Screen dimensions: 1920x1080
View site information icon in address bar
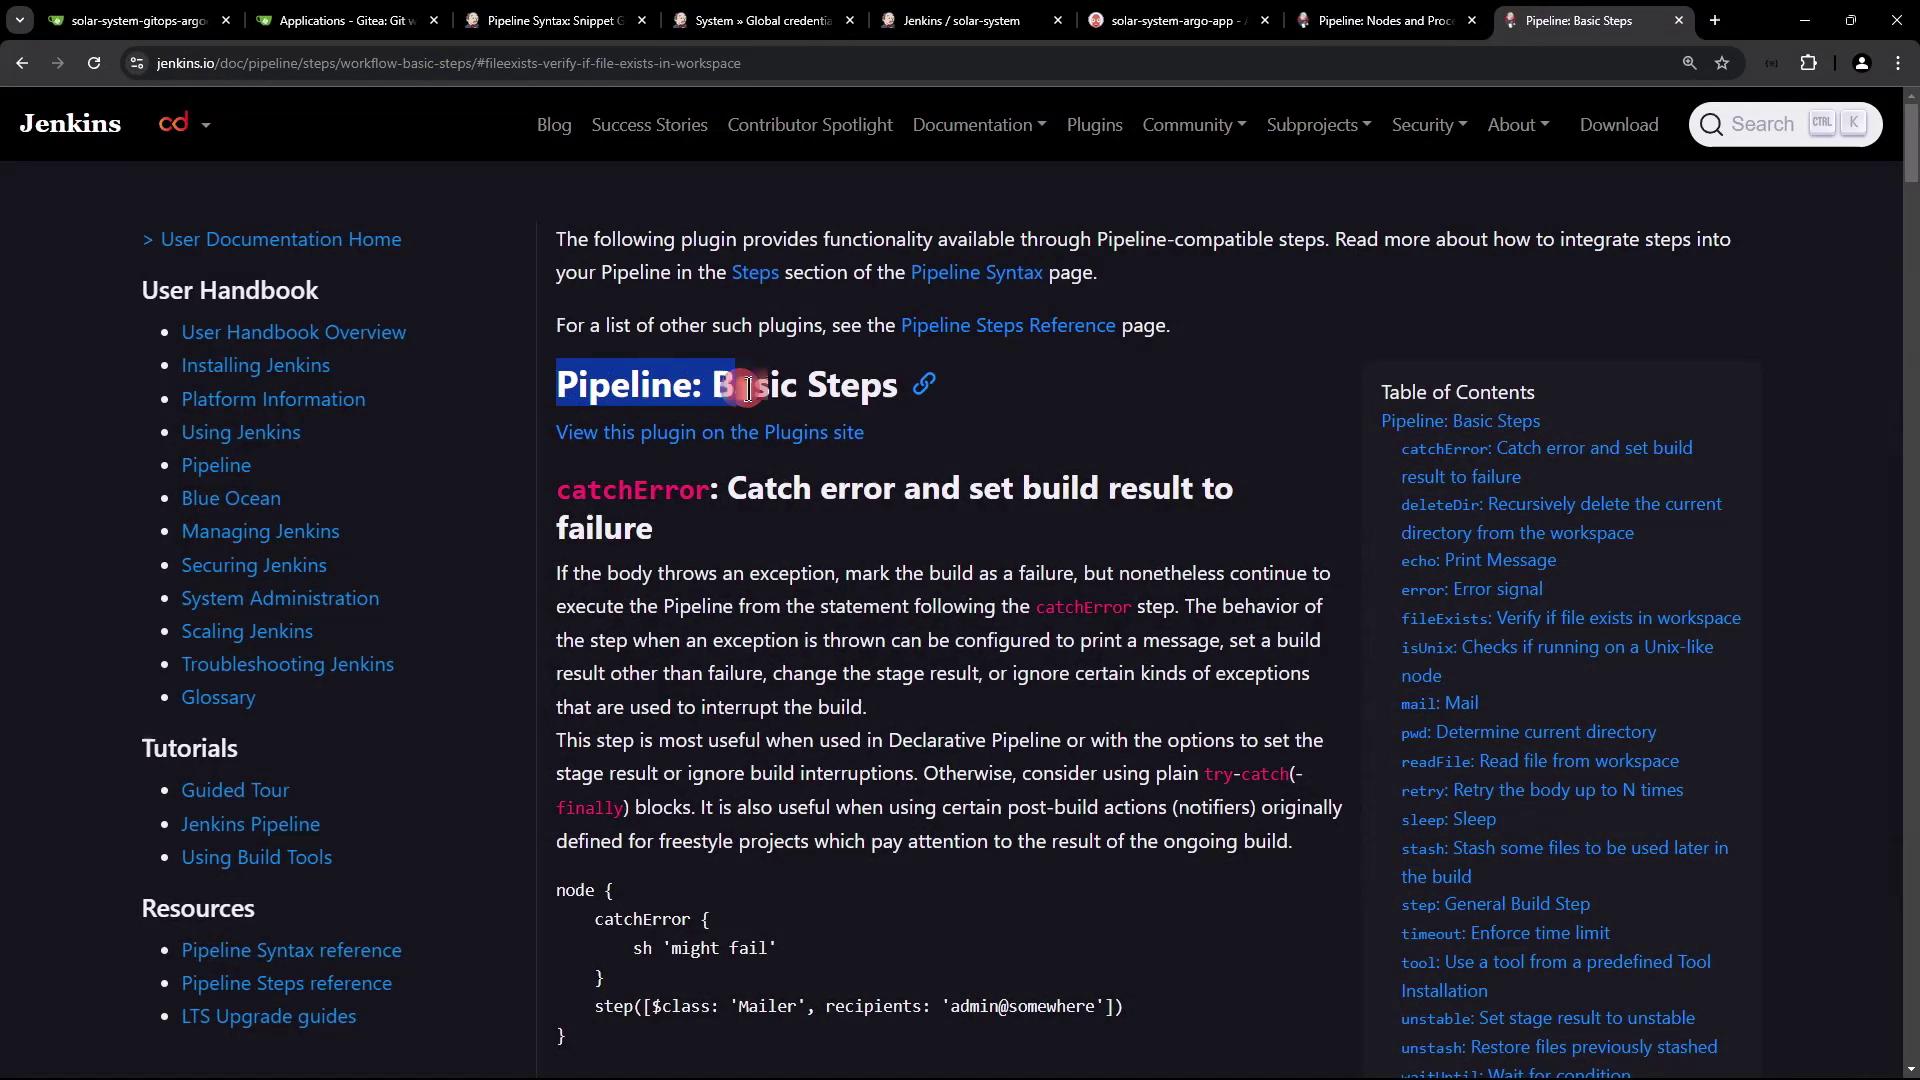[x=137, y=63]
